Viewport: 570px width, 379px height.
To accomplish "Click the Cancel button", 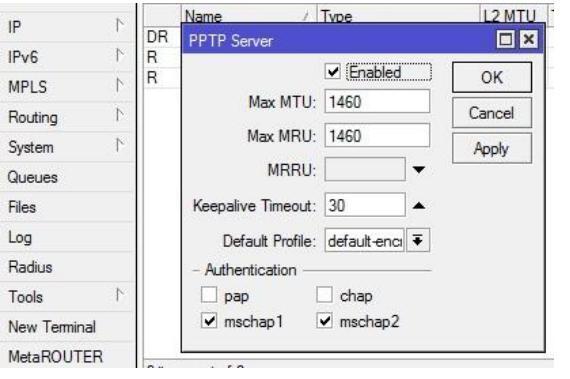I will click(x=492, y=113).
